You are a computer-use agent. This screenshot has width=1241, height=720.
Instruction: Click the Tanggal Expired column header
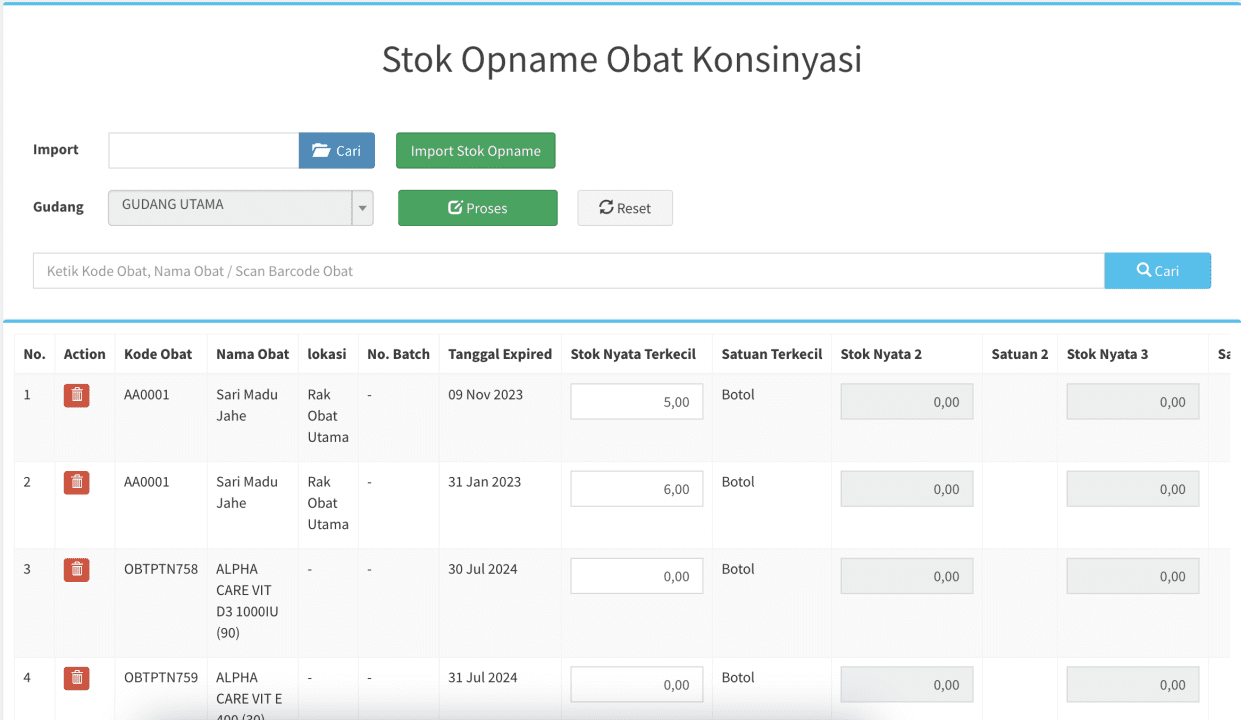click(x=500, y=354)
